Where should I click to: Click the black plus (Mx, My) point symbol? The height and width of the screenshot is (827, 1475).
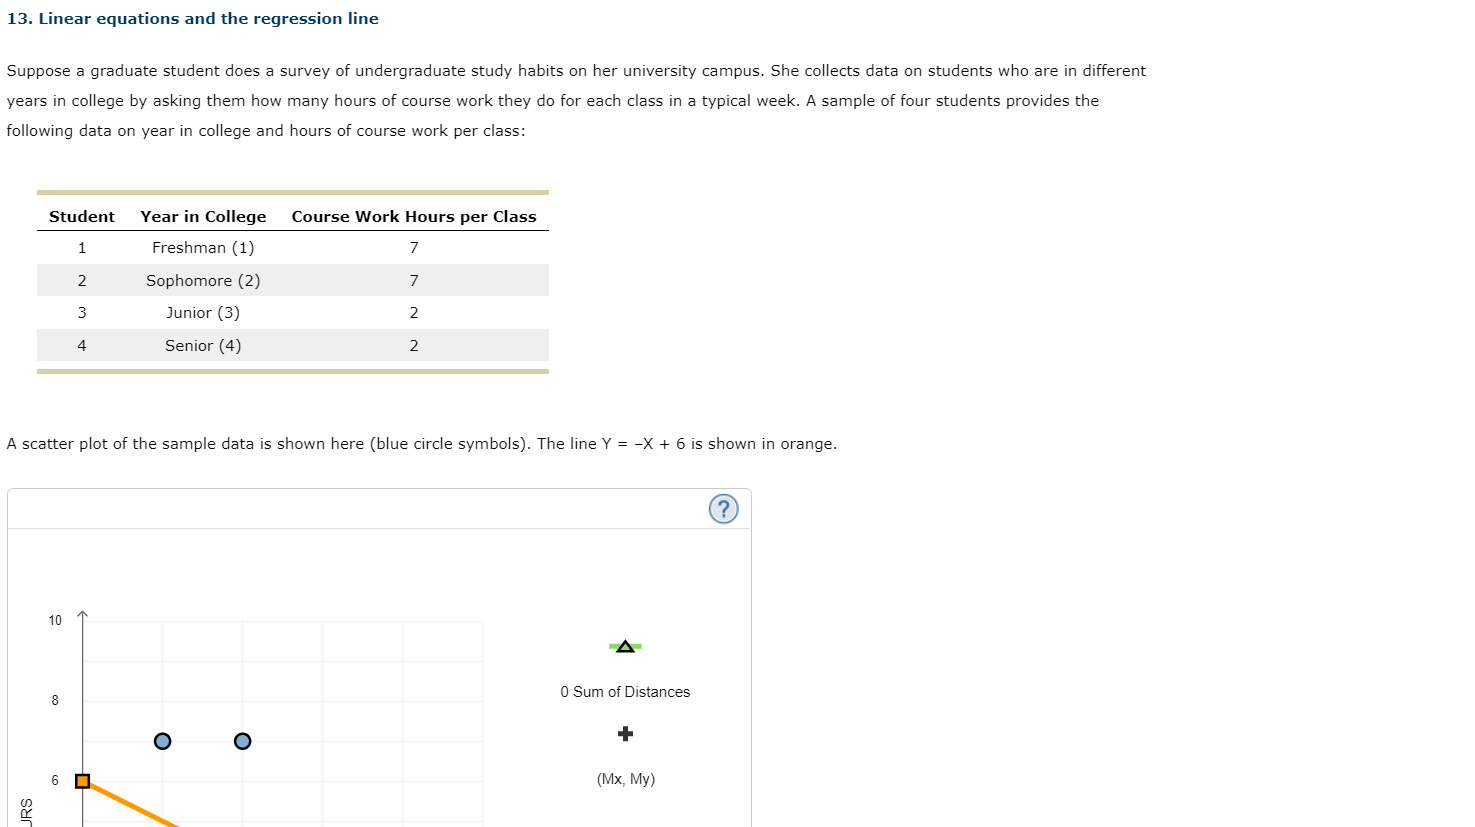[x=625, y=733]
